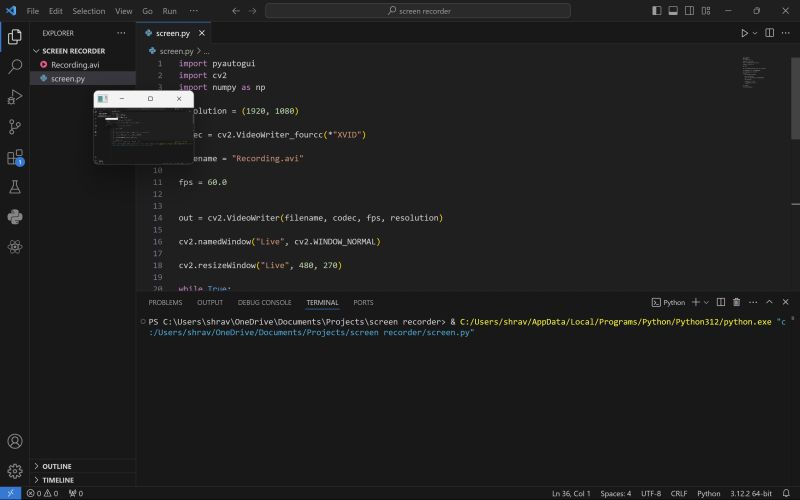Toggle the primary side bar layout

click(x=656, y=10)
